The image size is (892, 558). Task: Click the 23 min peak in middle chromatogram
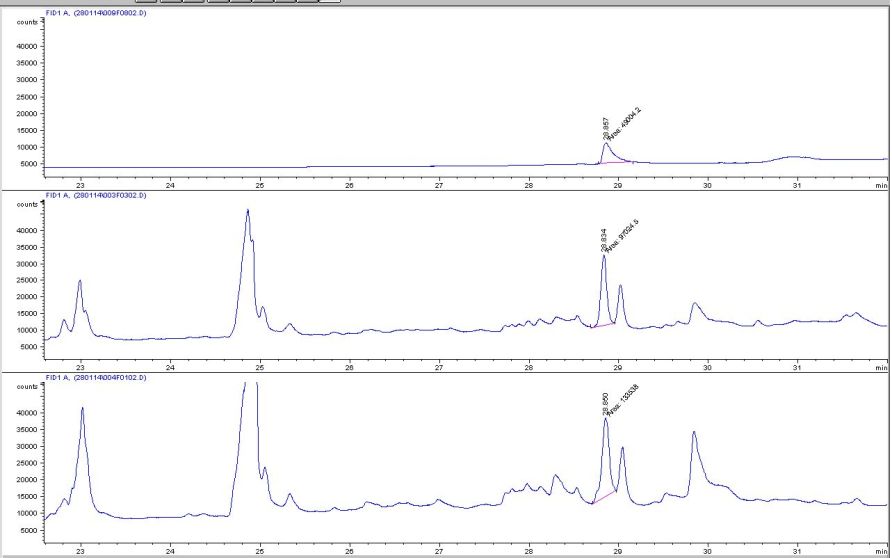coord(80,282)
